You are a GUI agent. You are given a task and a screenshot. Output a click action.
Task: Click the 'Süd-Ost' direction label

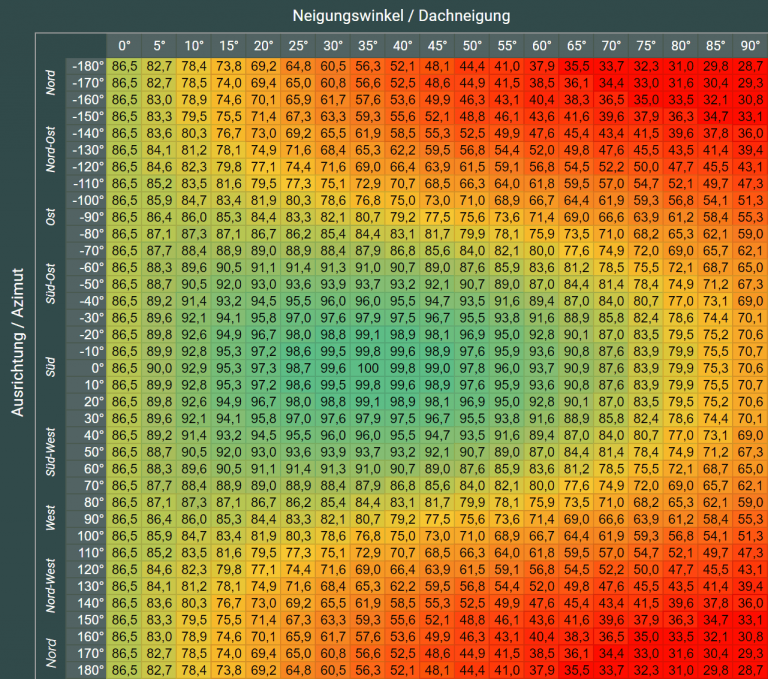[50, 284]
